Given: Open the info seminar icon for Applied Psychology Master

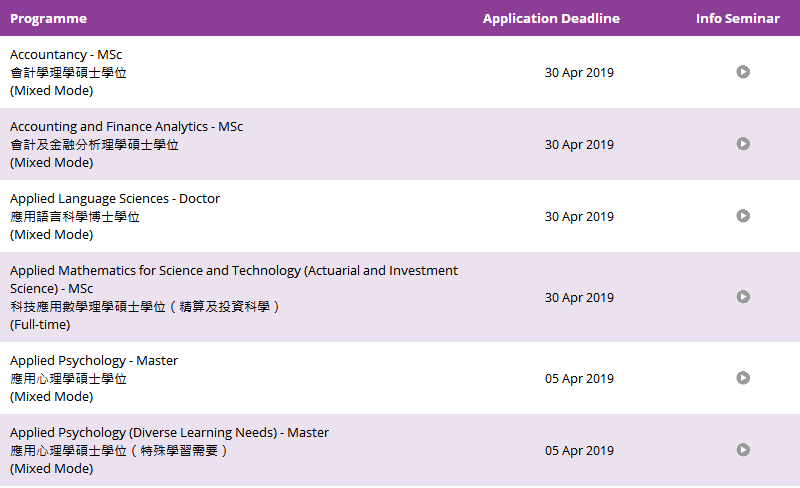Looking at the screenshot, I should (743, 378).
